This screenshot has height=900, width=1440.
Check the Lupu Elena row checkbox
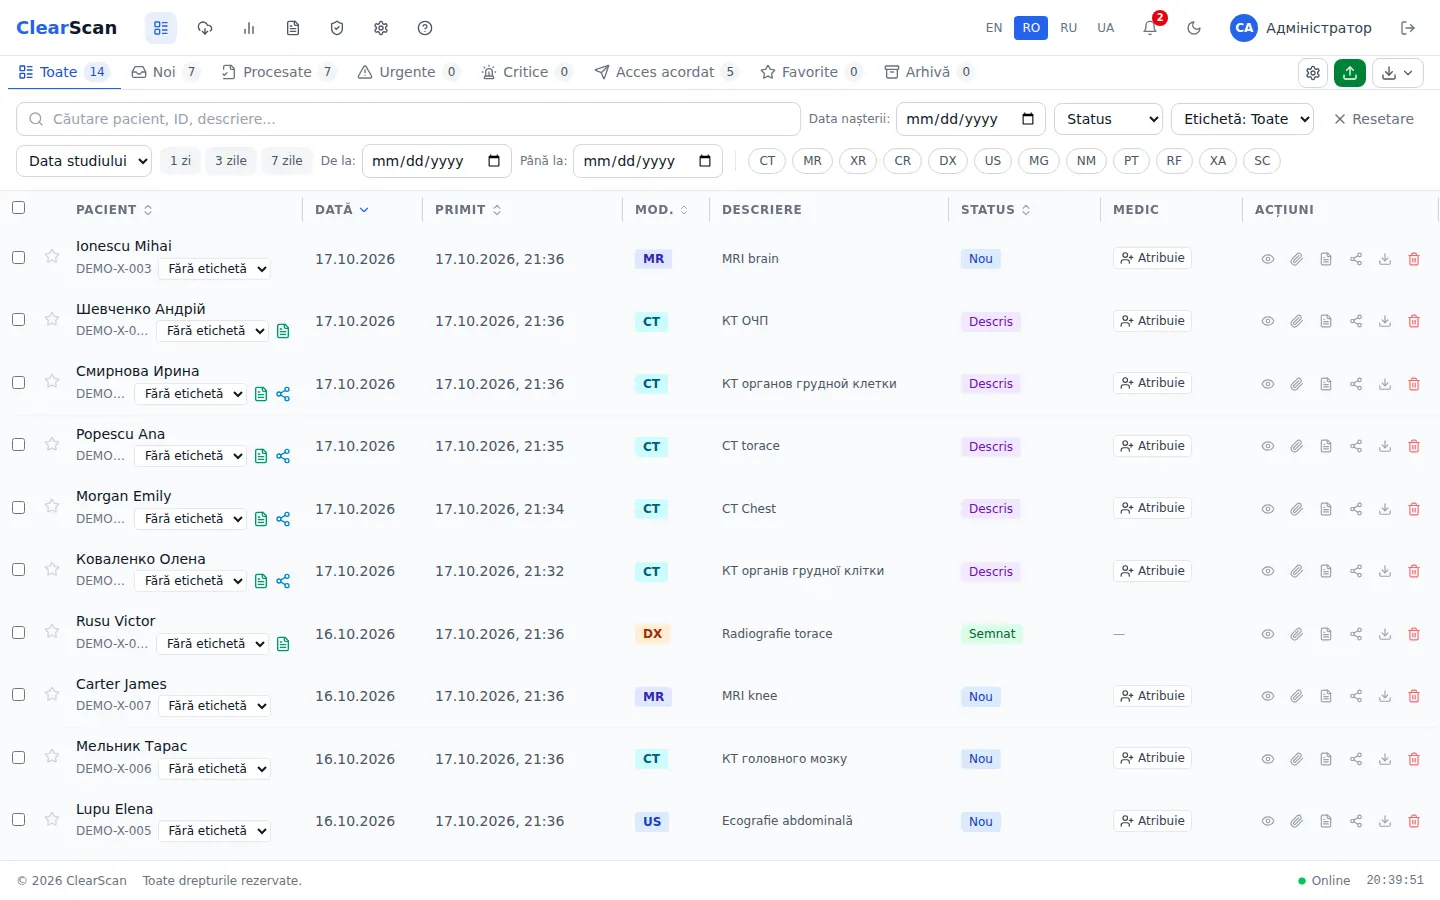pos(18,819)
